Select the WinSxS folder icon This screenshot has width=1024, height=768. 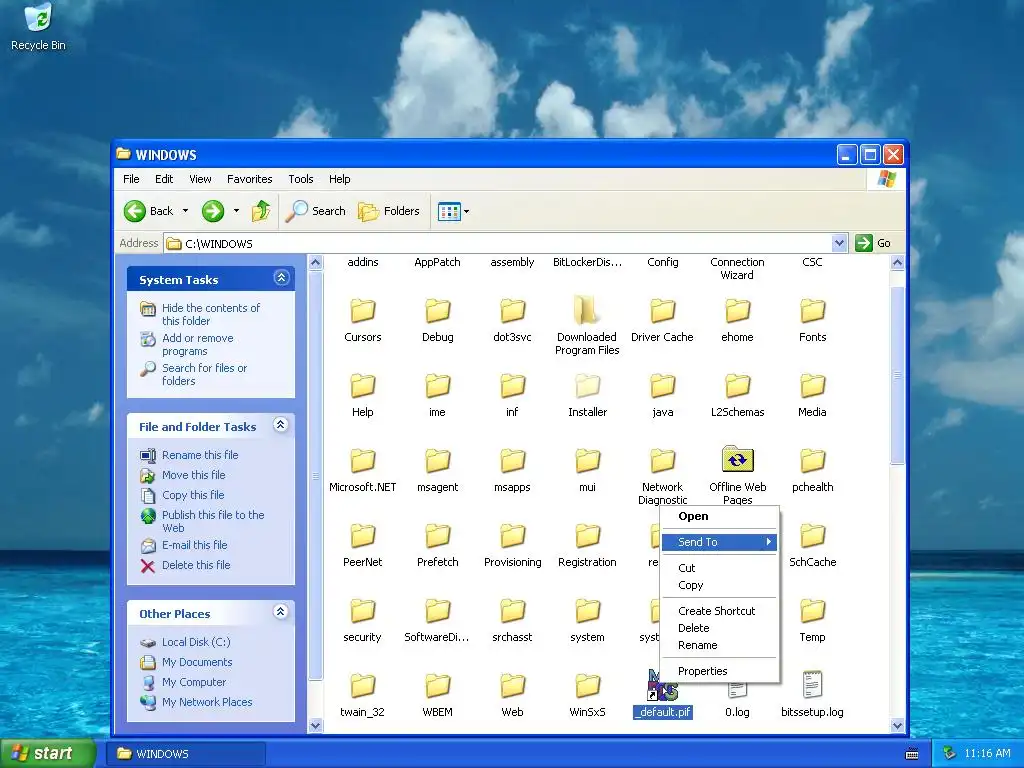click(587, 686)
